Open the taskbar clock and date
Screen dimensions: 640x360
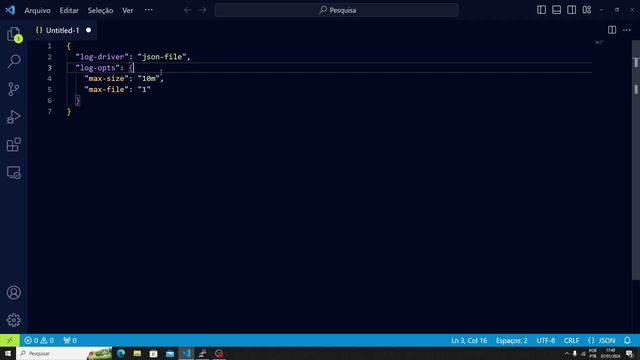click(611, 353)
